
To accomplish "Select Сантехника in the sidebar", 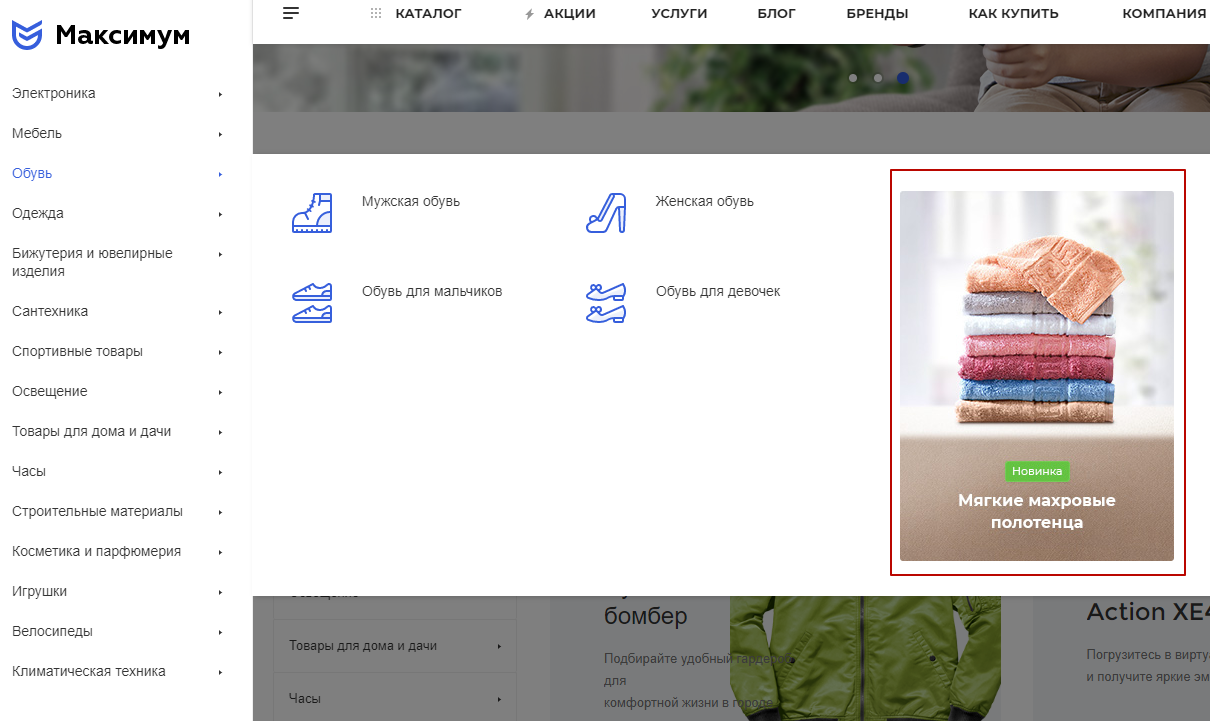I will click(x=50, y=311).
